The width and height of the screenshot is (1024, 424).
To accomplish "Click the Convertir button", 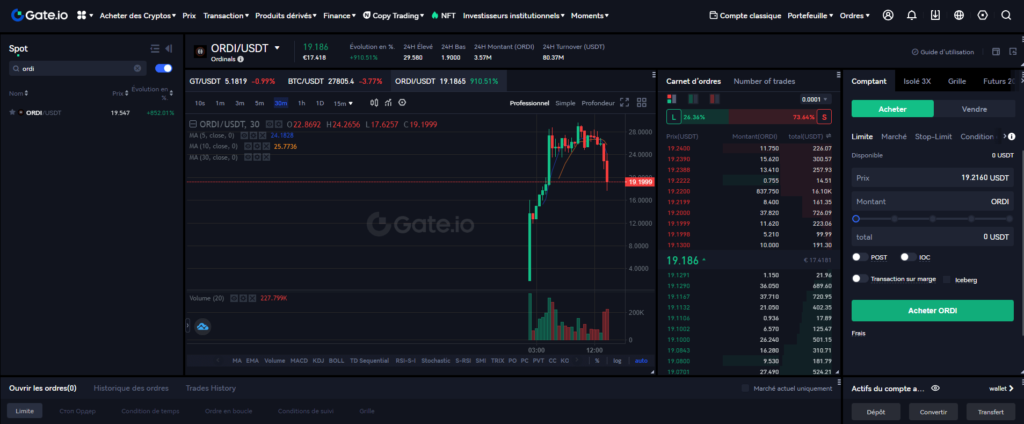I will click(933, 412).
